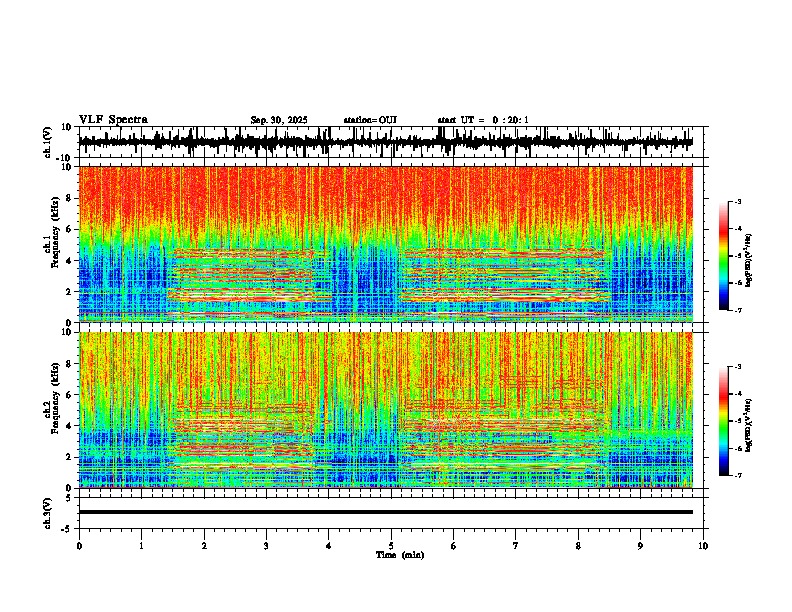Click the time axis tick label '9'
792x612 pixels.
point(640,546)
